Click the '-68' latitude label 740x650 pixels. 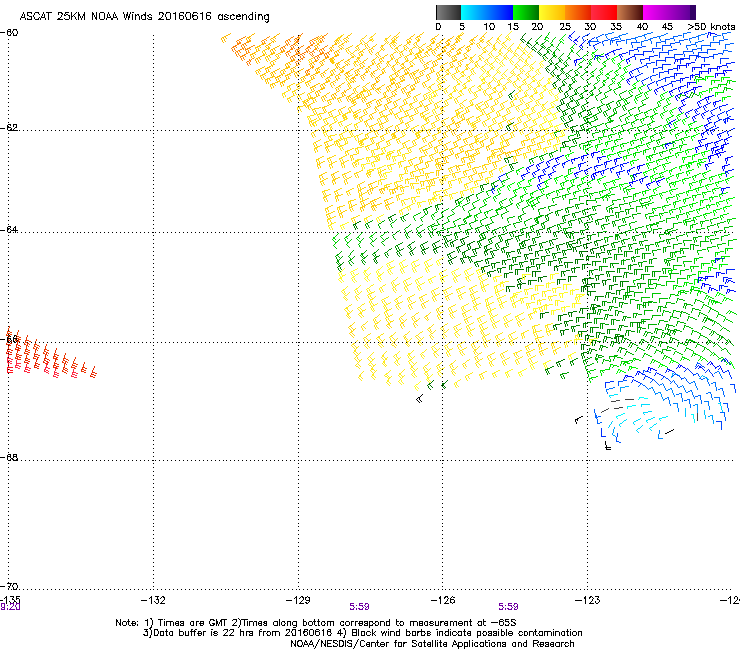point(9,458)
